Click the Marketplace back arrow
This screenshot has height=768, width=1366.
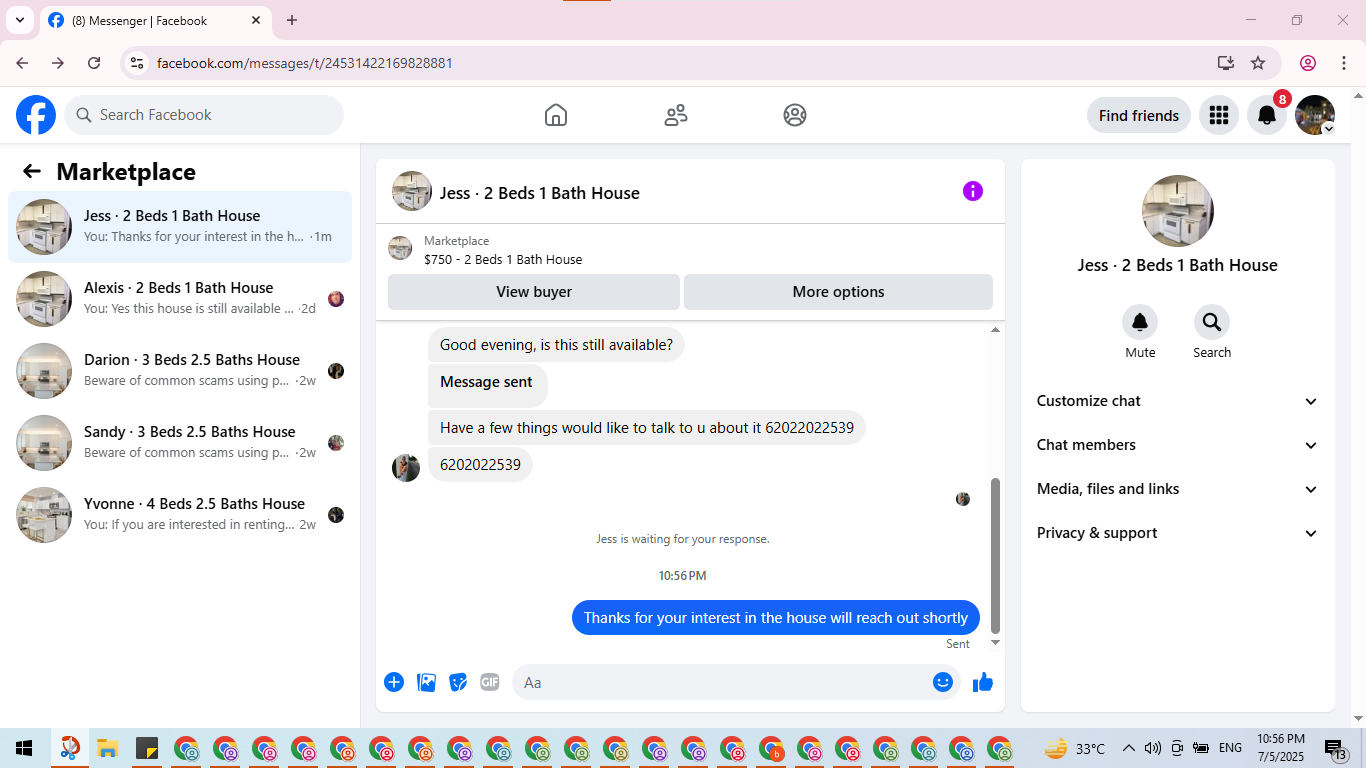[32, 171]
